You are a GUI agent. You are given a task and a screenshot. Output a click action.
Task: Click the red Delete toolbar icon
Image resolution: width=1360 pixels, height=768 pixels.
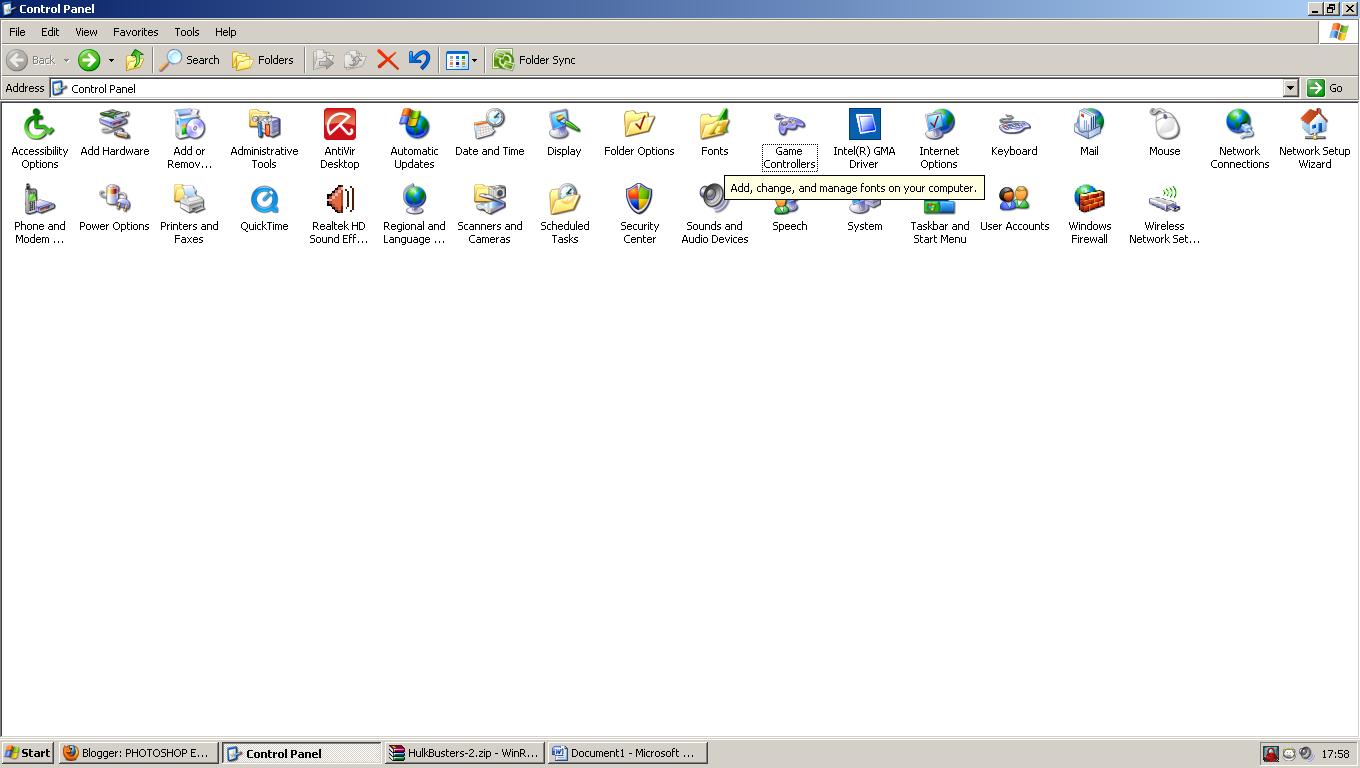[387, 60]
